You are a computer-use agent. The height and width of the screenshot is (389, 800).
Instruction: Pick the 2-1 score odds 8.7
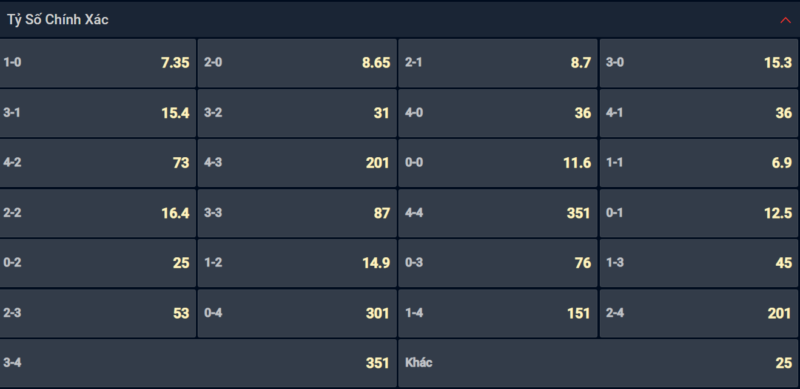pos(497,63)
